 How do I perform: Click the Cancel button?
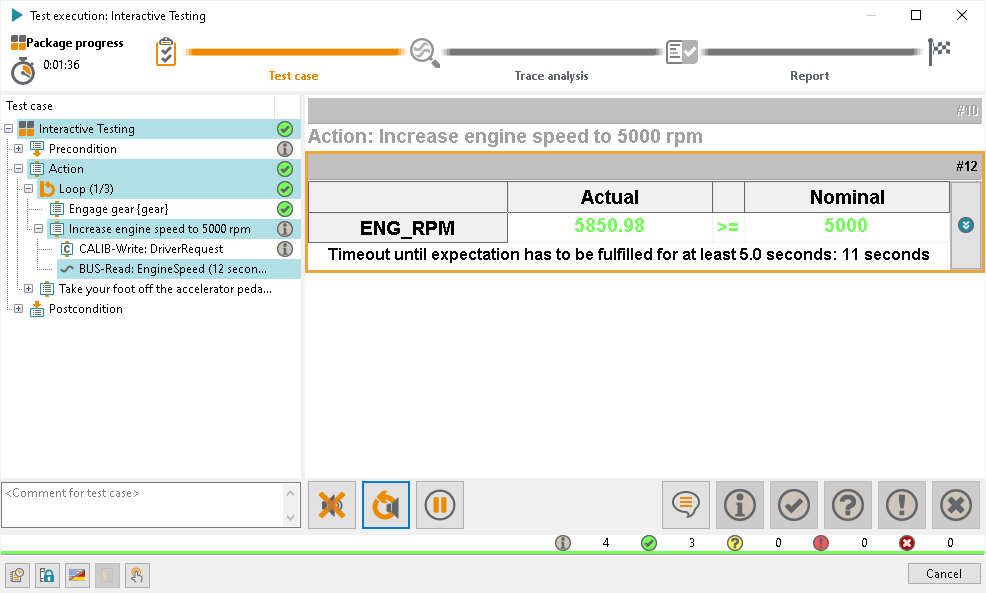click(944, 574)
